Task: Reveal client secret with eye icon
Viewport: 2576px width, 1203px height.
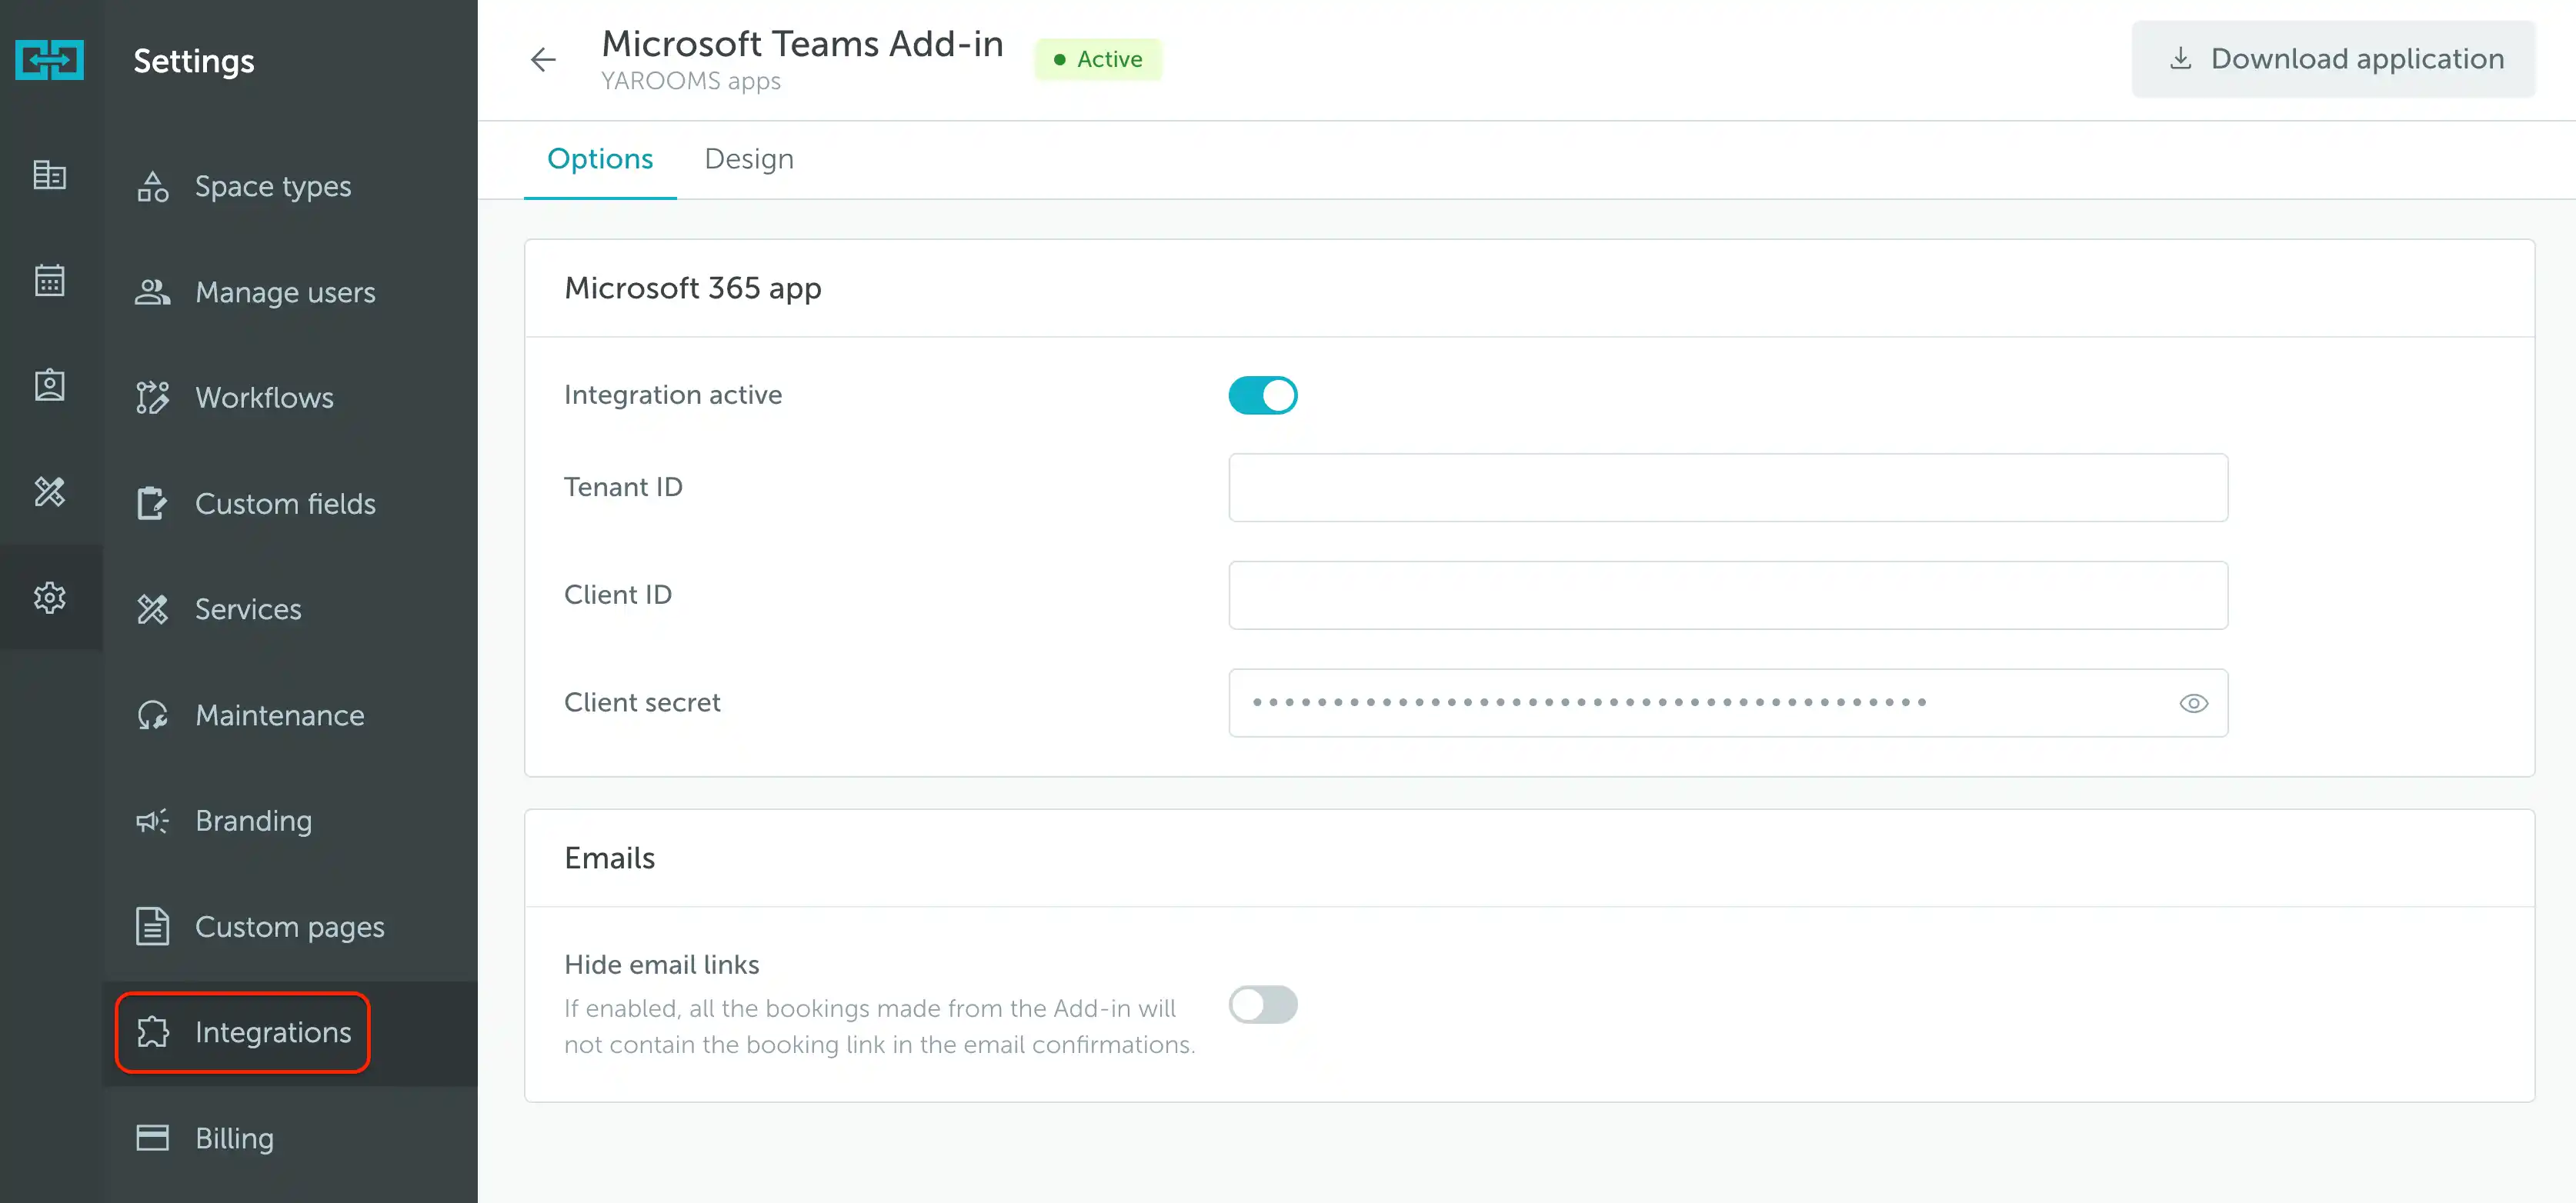Action: coord(2193,703)
